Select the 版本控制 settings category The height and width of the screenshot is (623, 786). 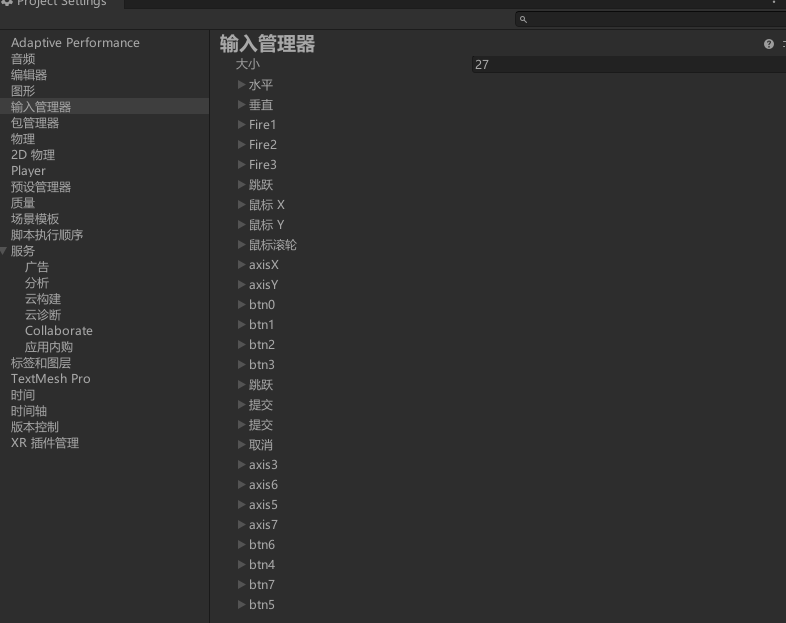(x=35, y=427)
